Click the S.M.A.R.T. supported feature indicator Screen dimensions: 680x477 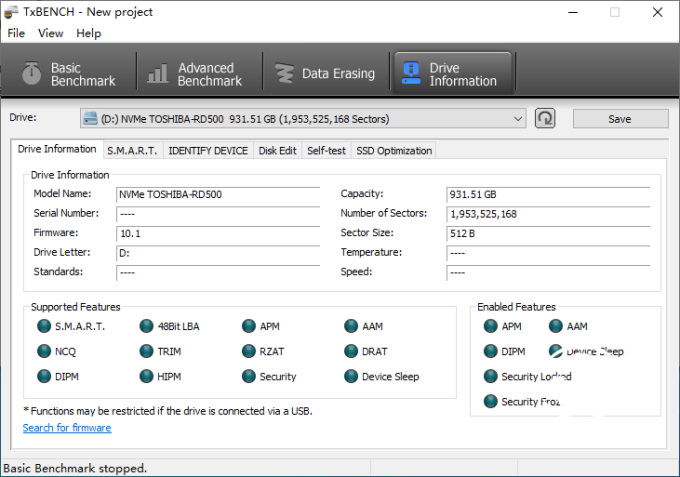point(44,326)
